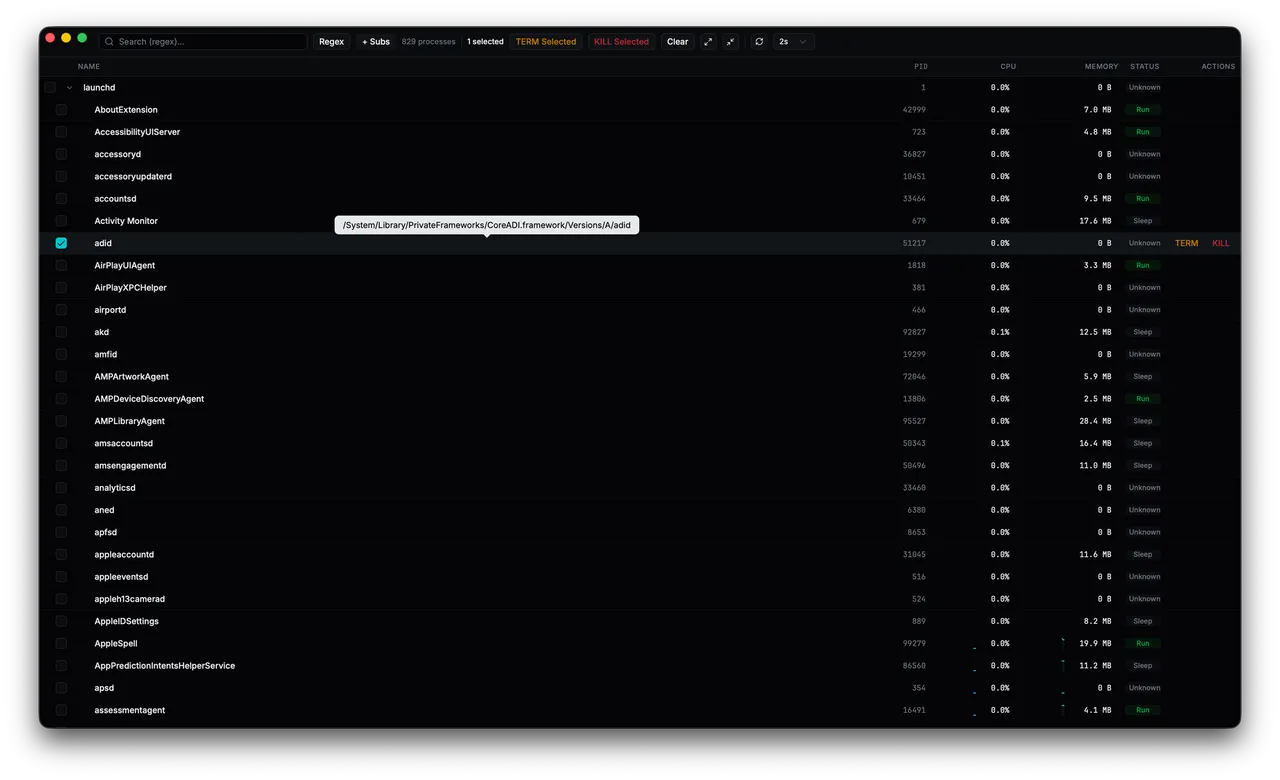The height and width of the screenshot is (780, 1280).
Task: Expand all process trees with the expand arrows icon
Action: pos(708,42)
